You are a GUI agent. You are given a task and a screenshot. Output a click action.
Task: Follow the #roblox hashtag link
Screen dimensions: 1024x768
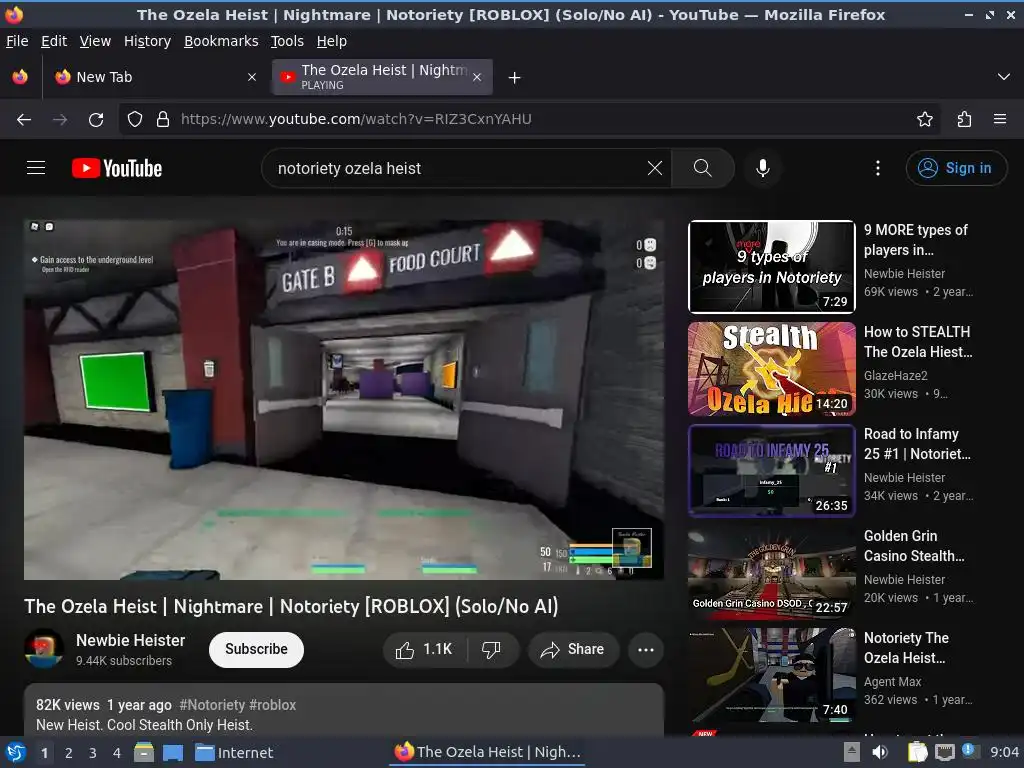coord(272,705)
